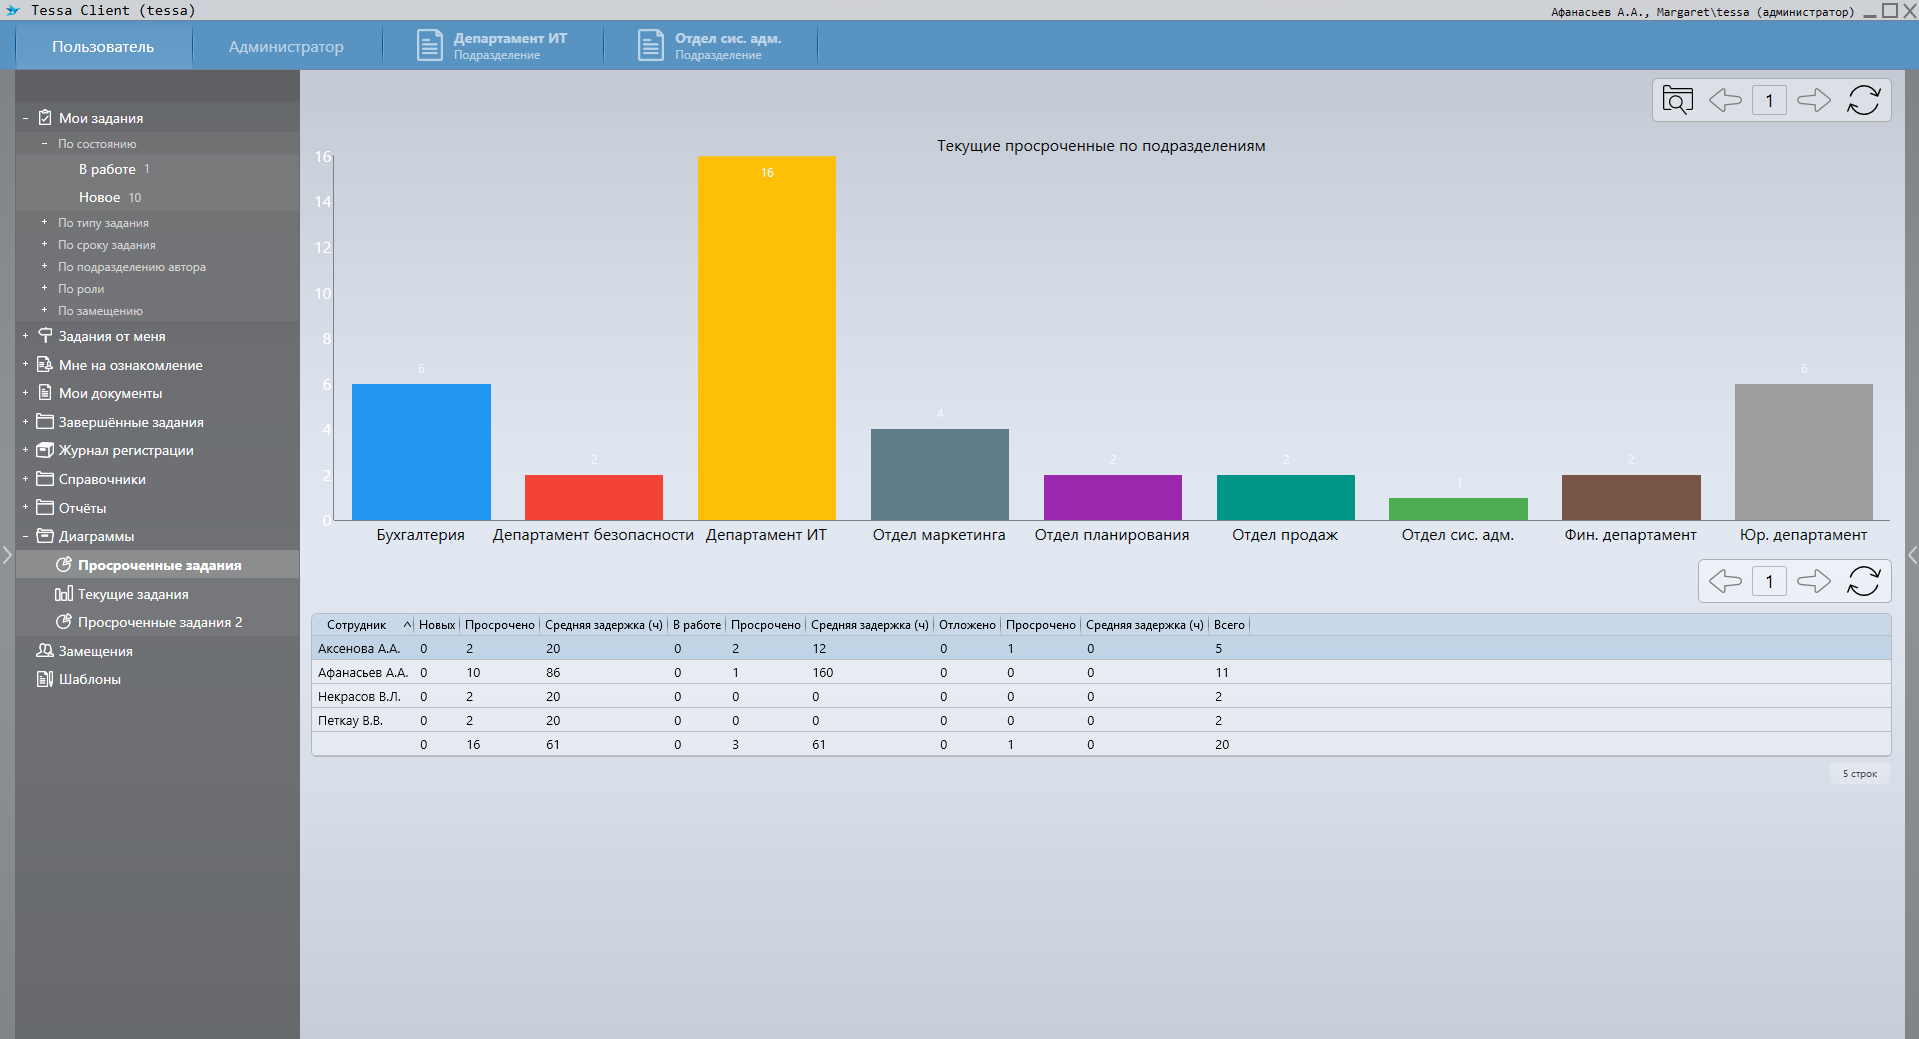The width and height of the screenshot is (1919, 1039).
Task: Click the search filter icon above the chart
Action: click(1677, 100)
